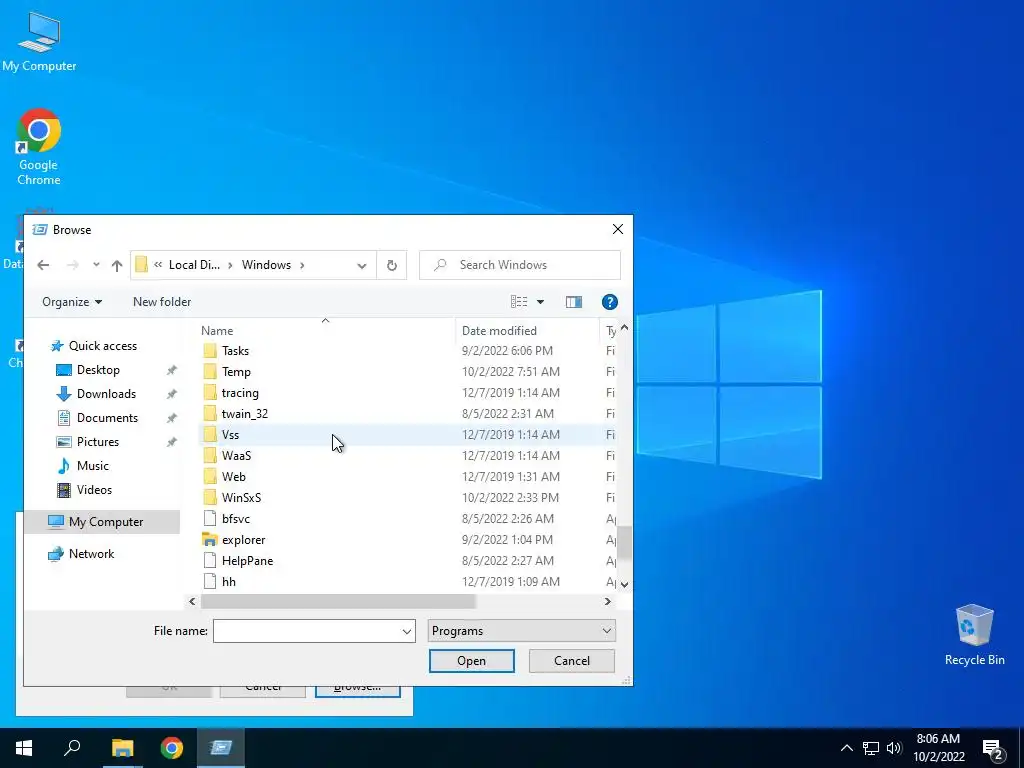The image size is (1024, 768).
Task: Select the tracing folder icon
Action: pos(210,392)
